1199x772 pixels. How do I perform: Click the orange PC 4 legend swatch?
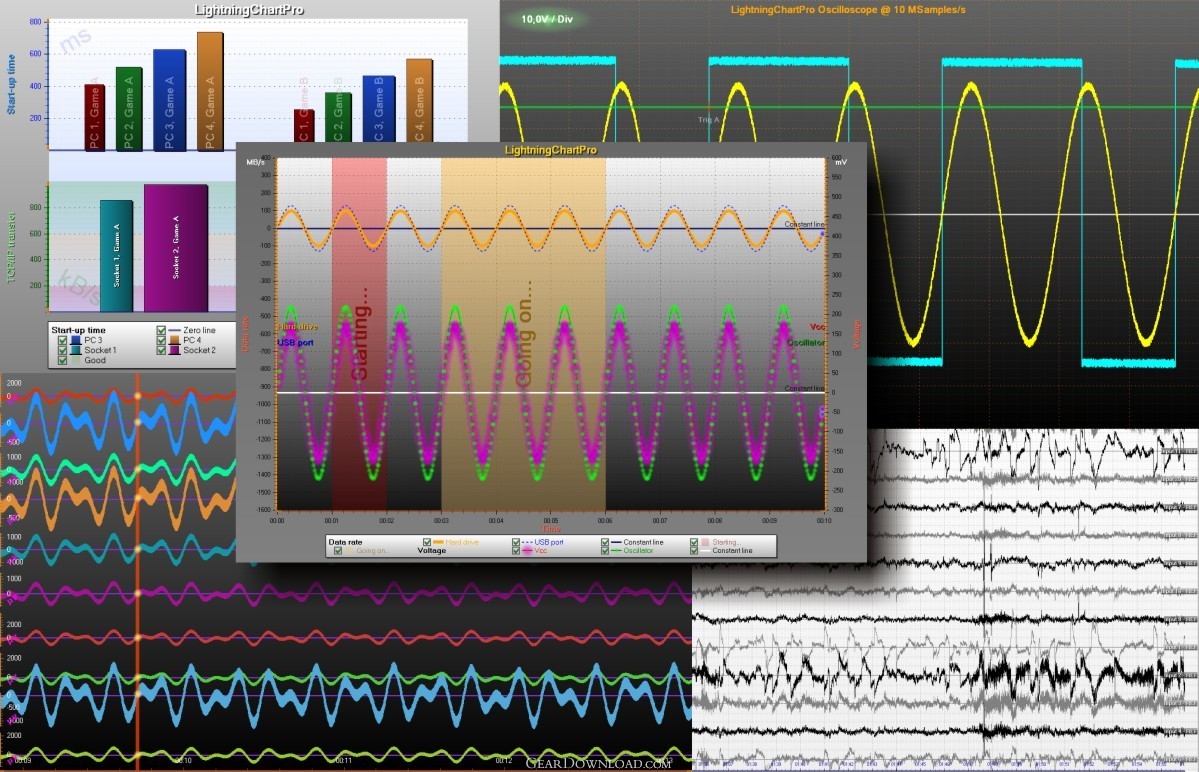(x=174, y=341)
